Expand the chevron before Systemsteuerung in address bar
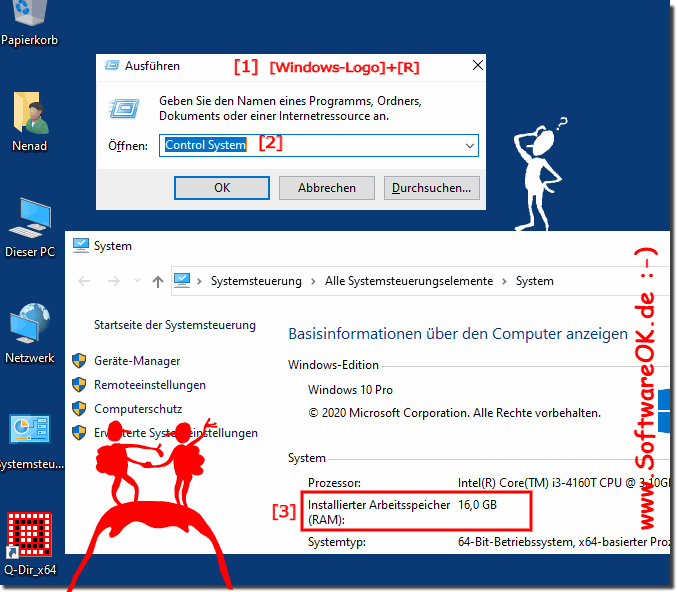677x592 pixels. [x=199, y=282]
